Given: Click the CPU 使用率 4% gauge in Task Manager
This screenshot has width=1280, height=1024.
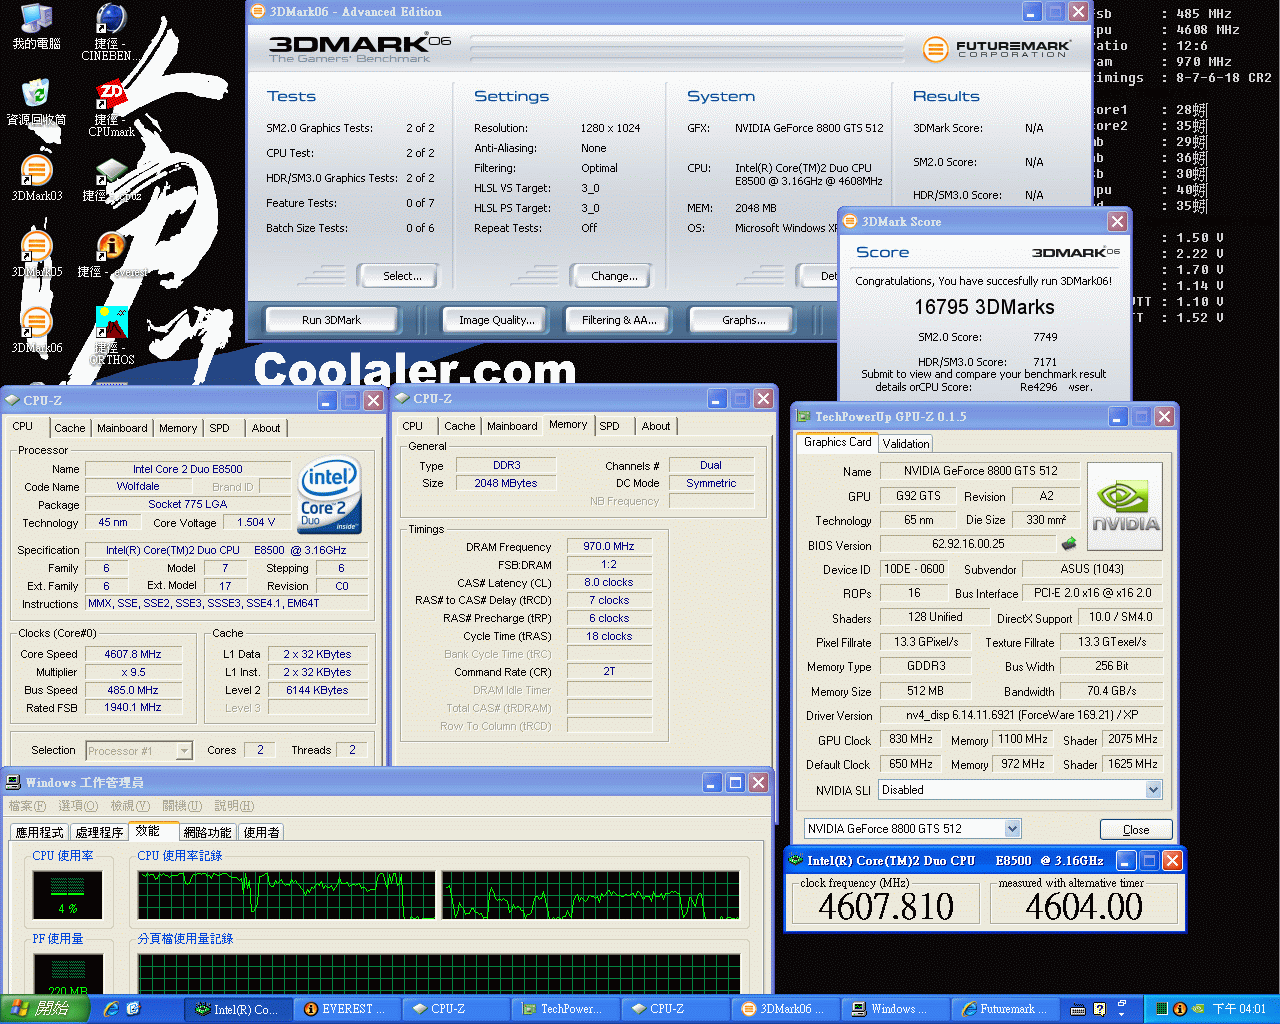Looking at the screenshot, I should (x=67, y=895).
